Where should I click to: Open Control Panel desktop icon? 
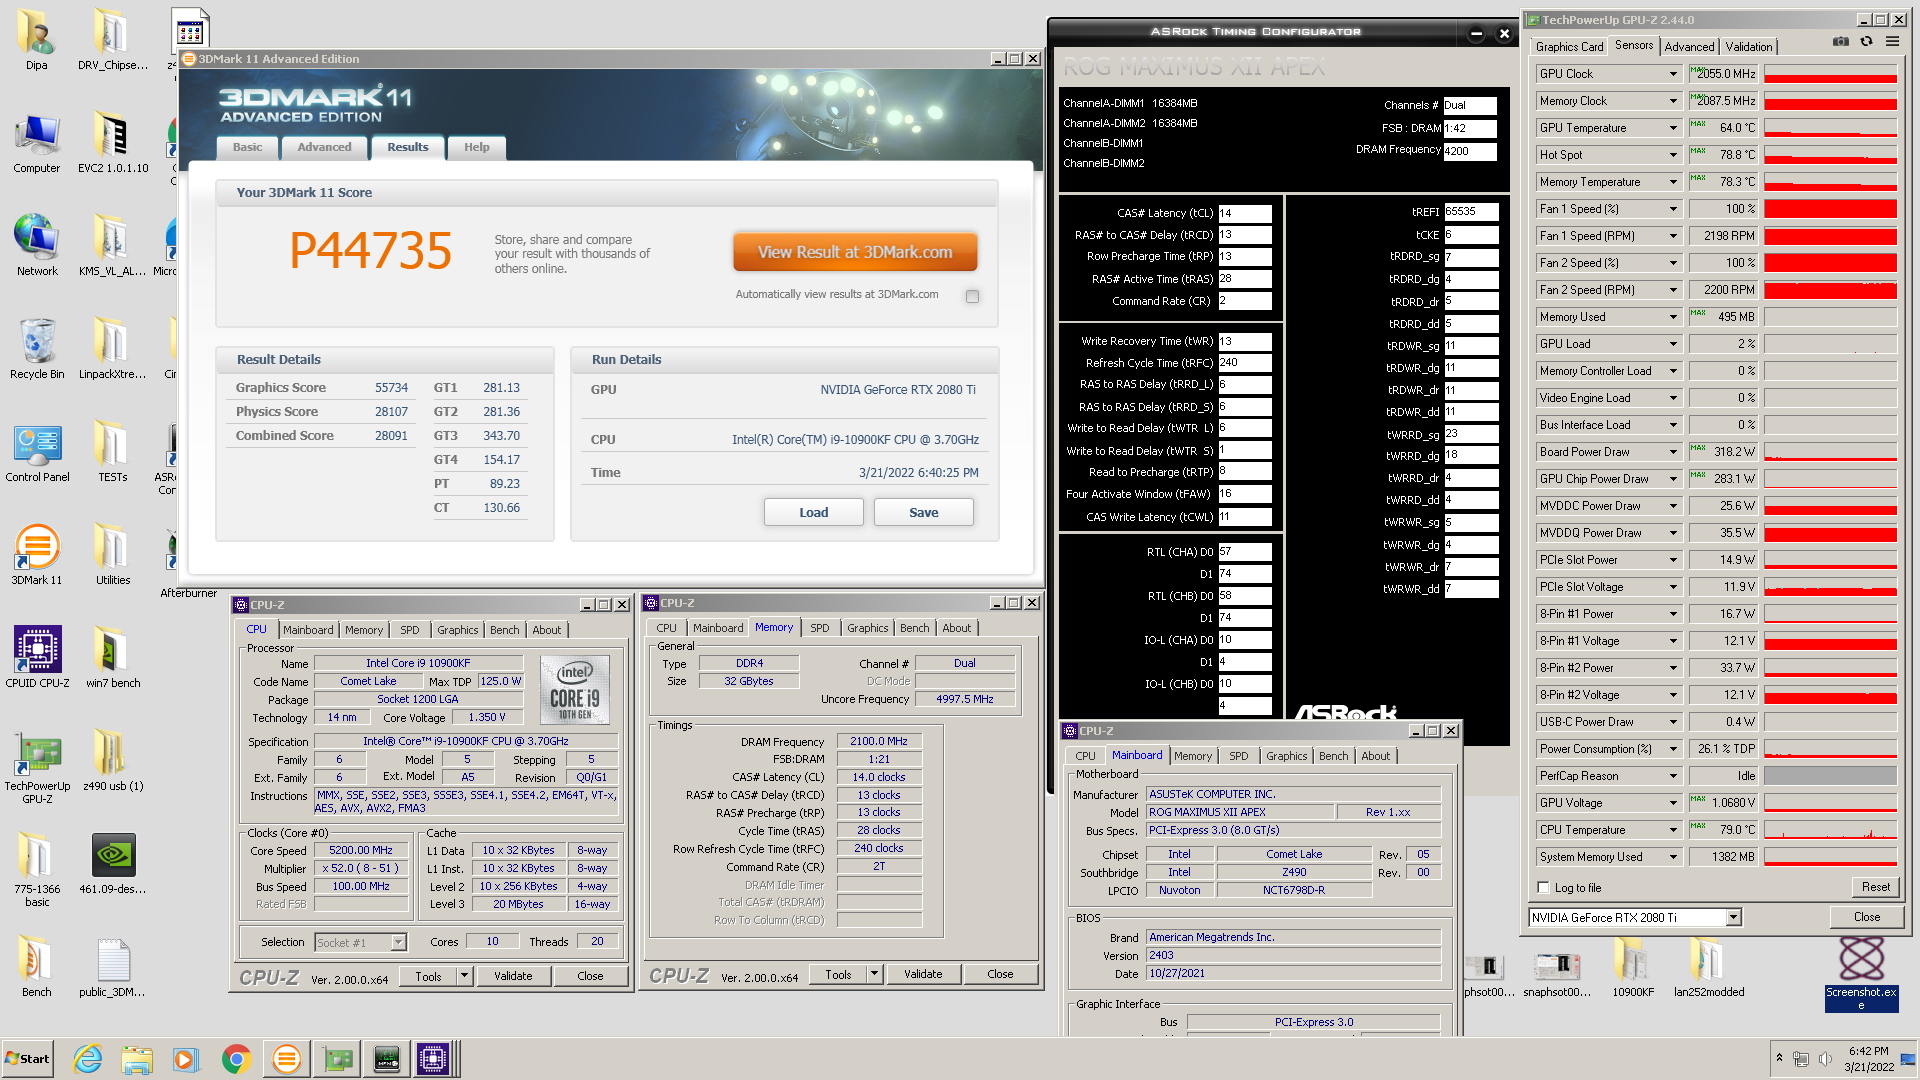[37, 452]
